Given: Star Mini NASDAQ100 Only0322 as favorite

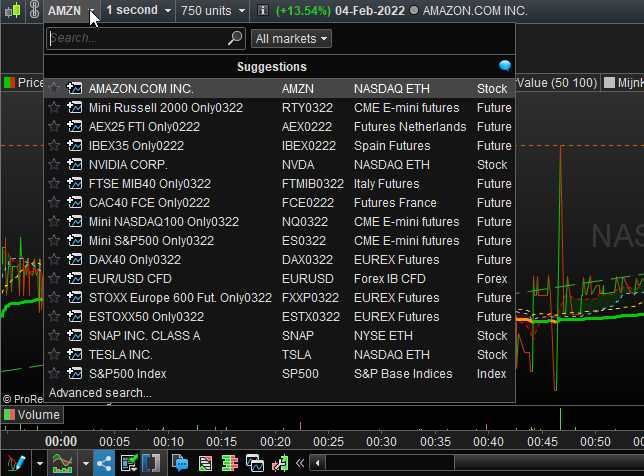Looking at the screenshot, I should coord(54,221).
